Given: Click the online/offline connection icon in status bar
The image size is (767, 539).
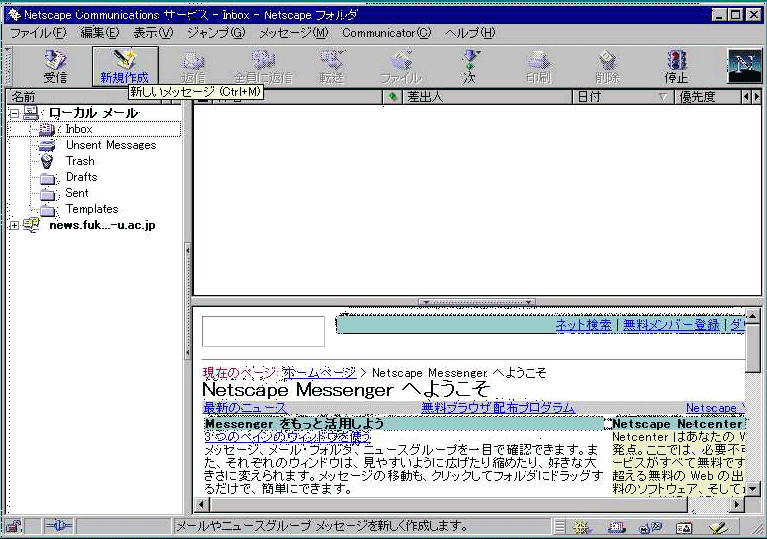Looking at the screenshot, I should point(58,526).
